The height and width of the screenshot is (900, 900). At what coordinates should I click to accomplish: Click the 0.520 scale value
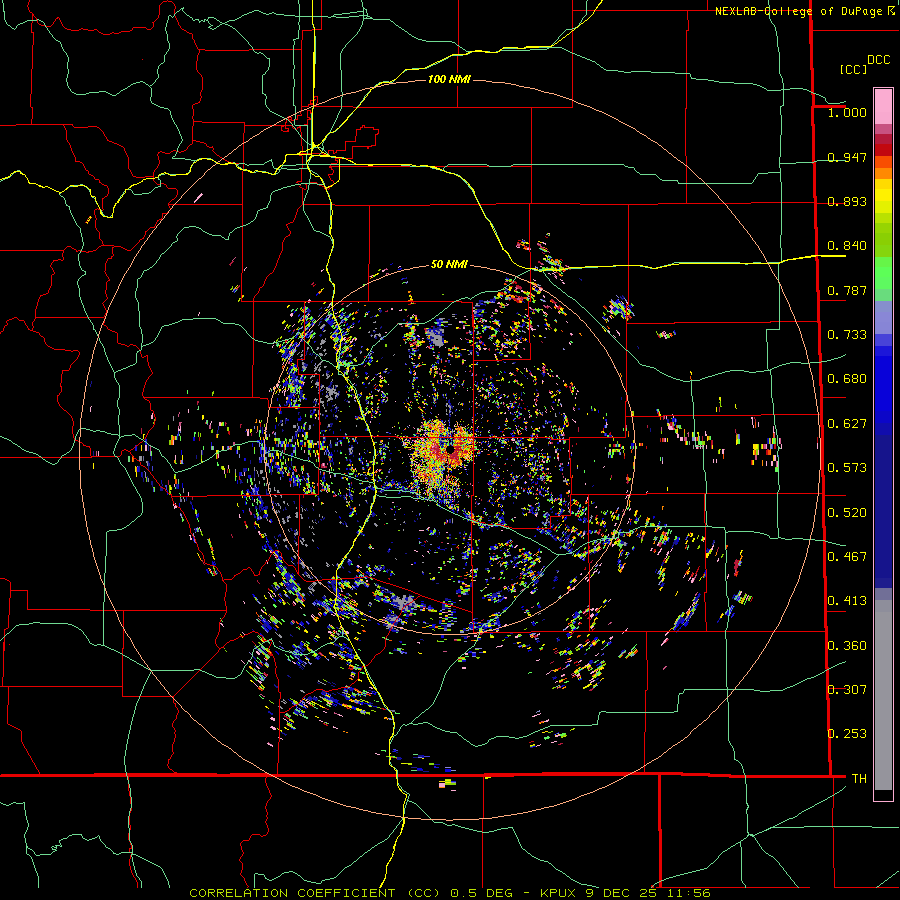(x=847, y=513)
